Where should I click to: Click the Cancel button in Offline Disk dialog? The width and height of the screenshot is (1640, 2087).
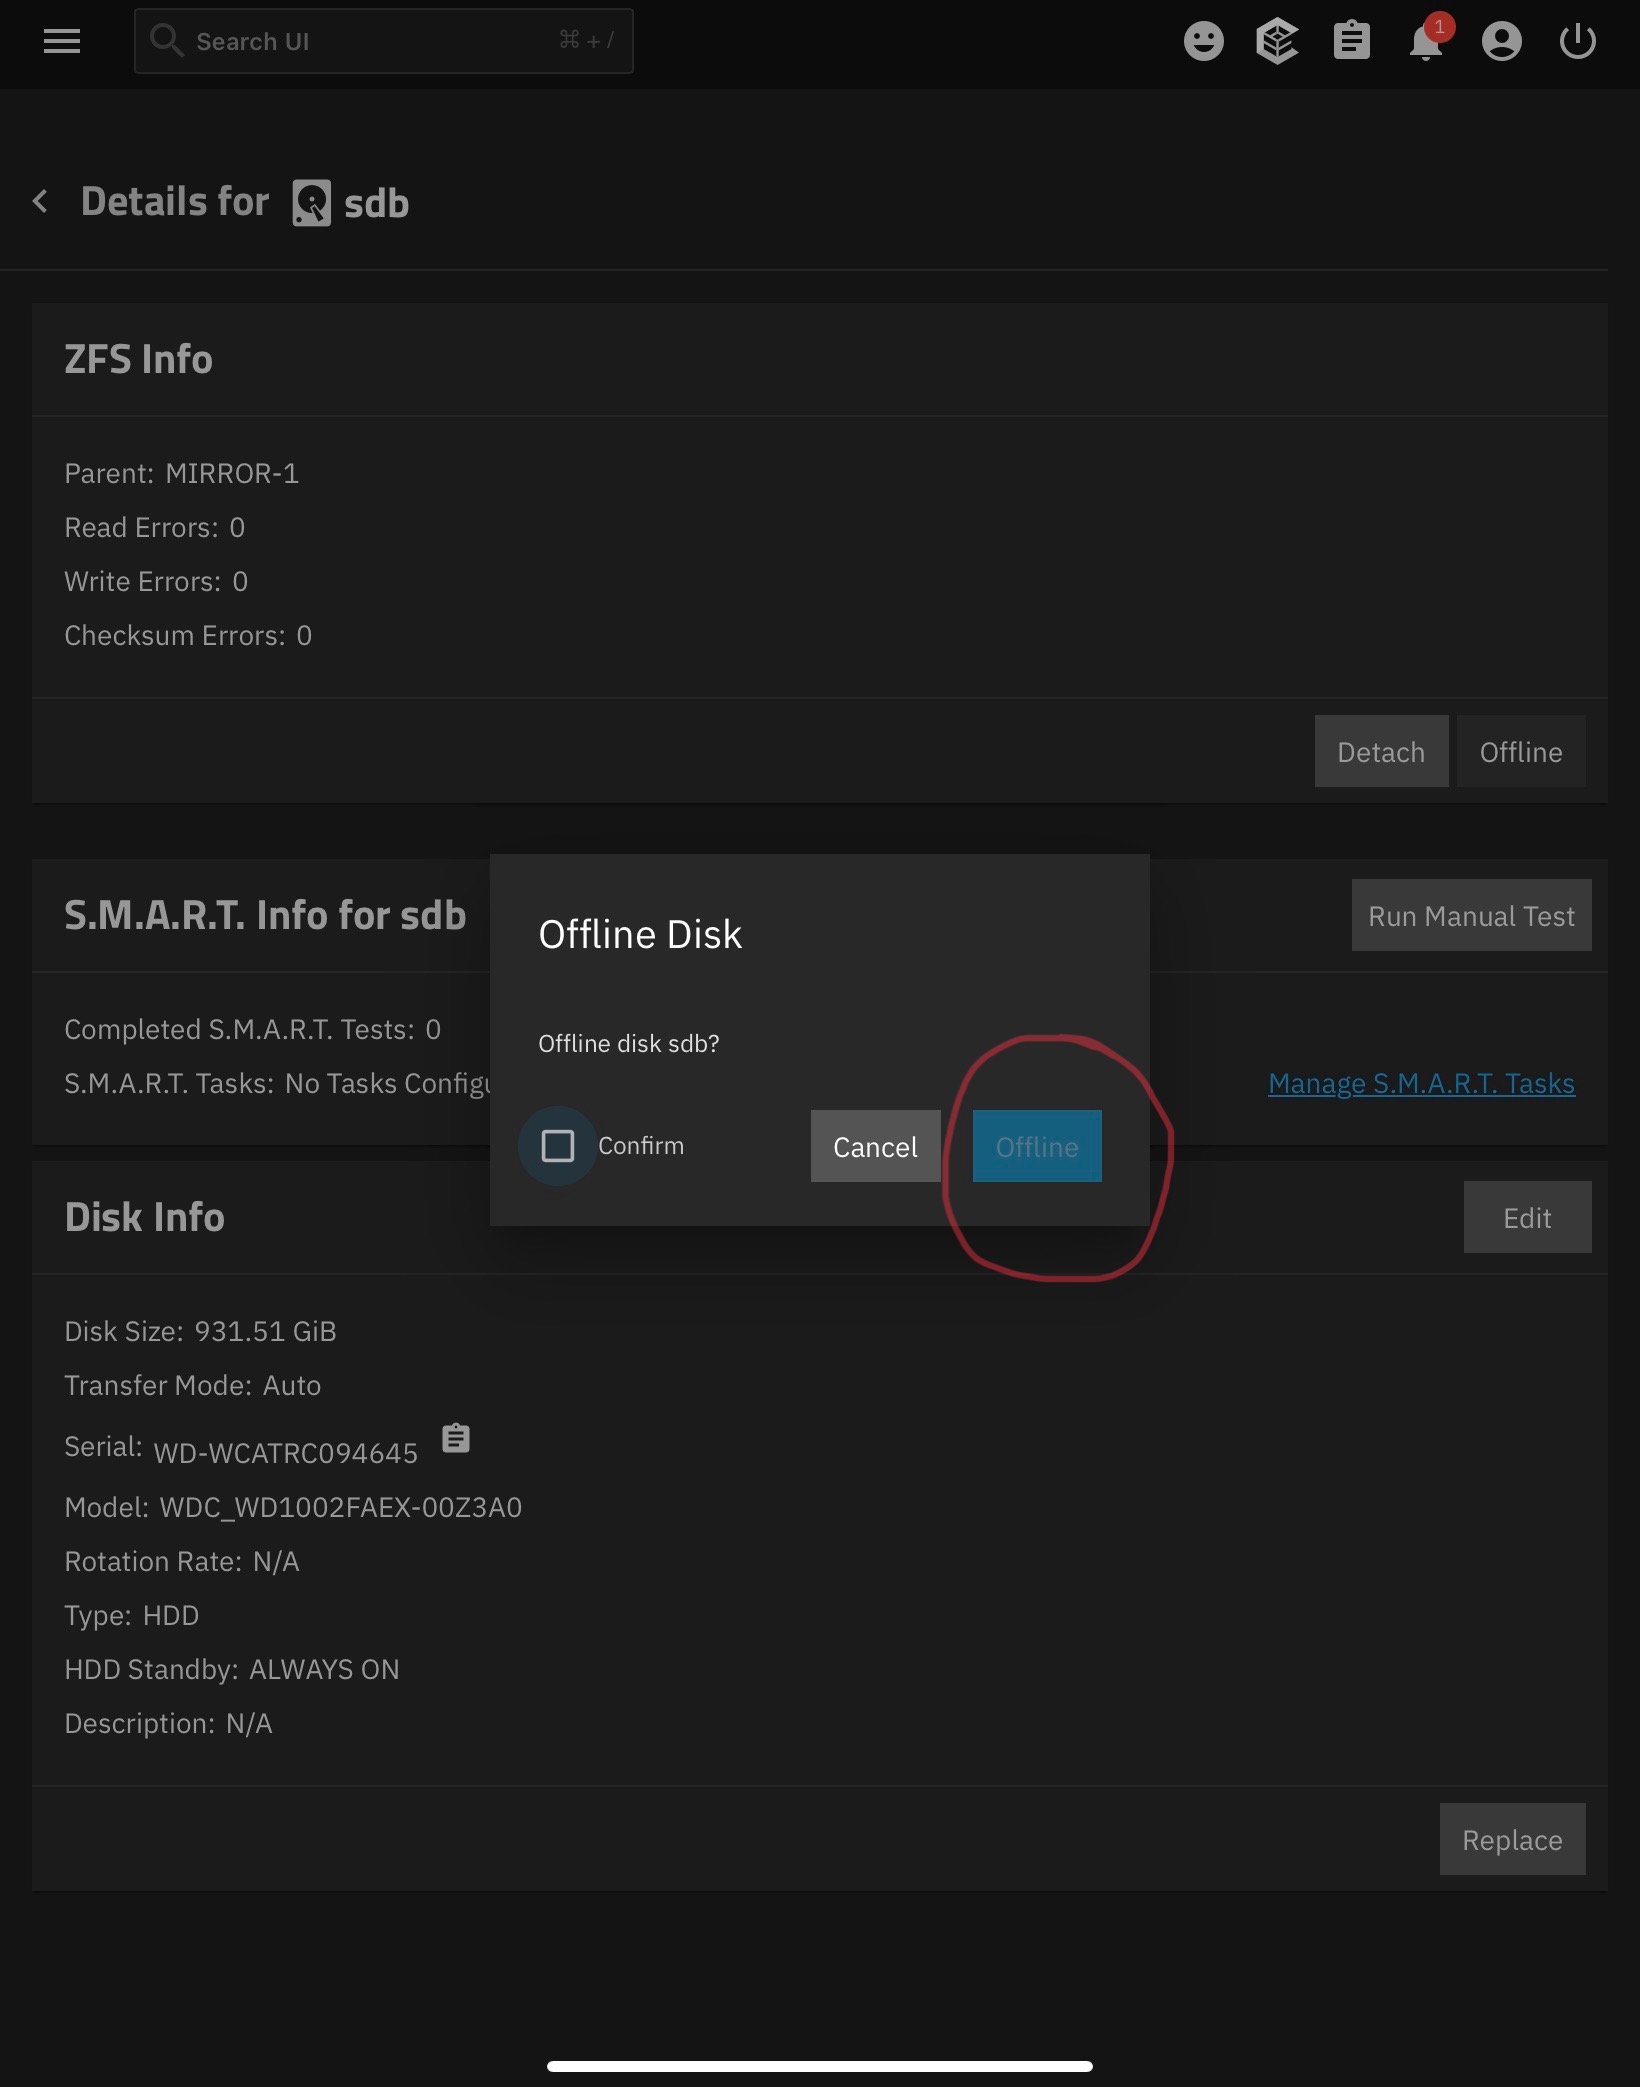(x=875, y=1146)
